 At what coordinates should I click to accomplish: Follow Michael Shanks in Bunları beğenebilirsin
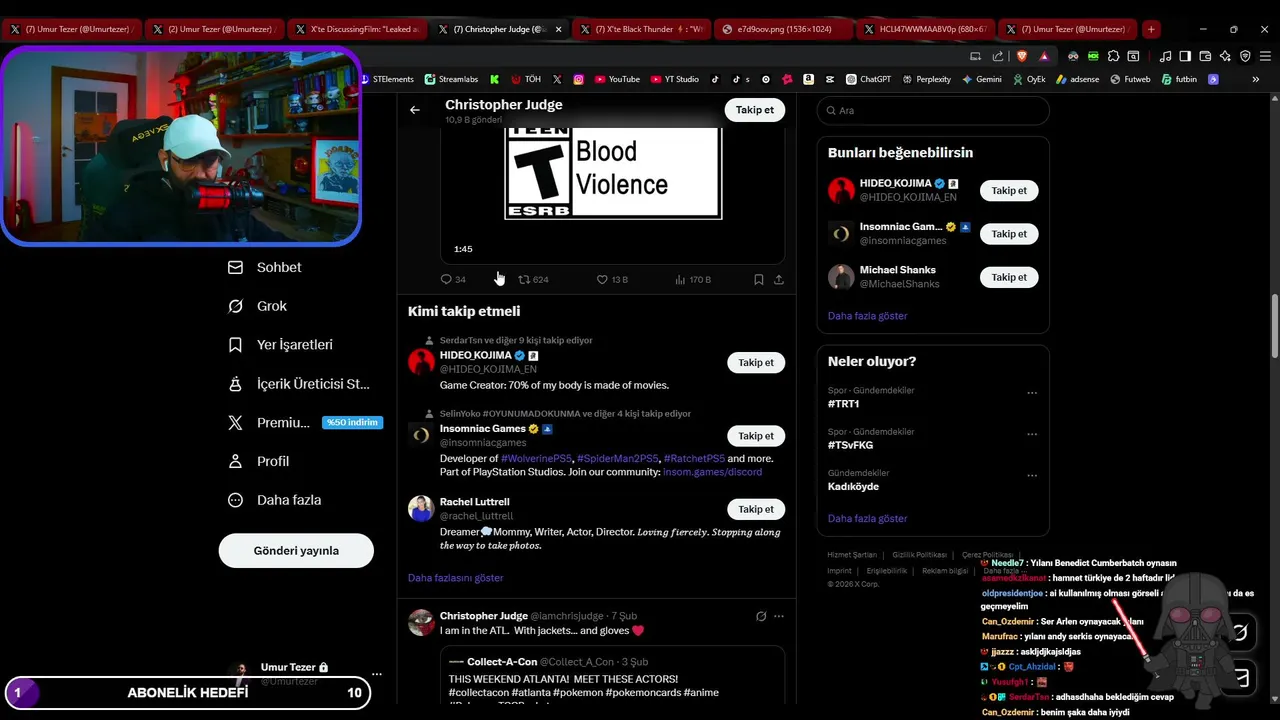click(1009, 277)
